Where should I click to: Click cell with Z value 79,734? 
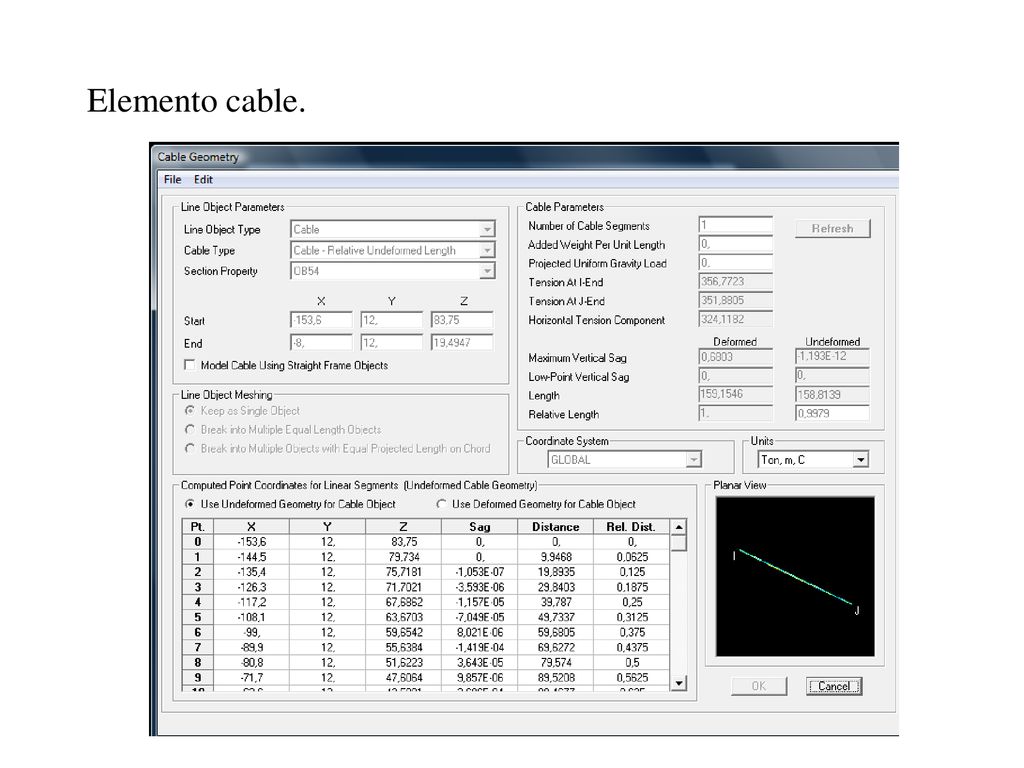[404, 557]
